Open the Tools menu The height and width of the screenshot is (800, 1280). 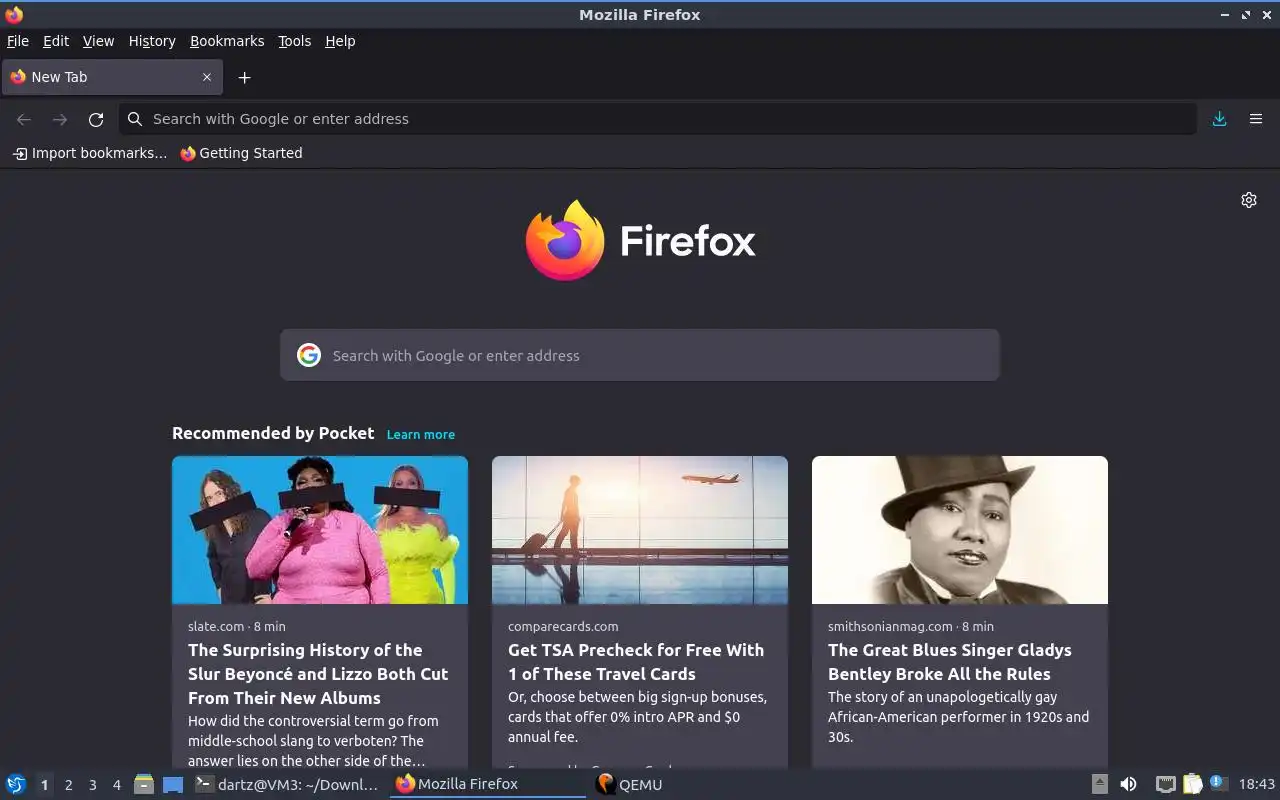294,41
